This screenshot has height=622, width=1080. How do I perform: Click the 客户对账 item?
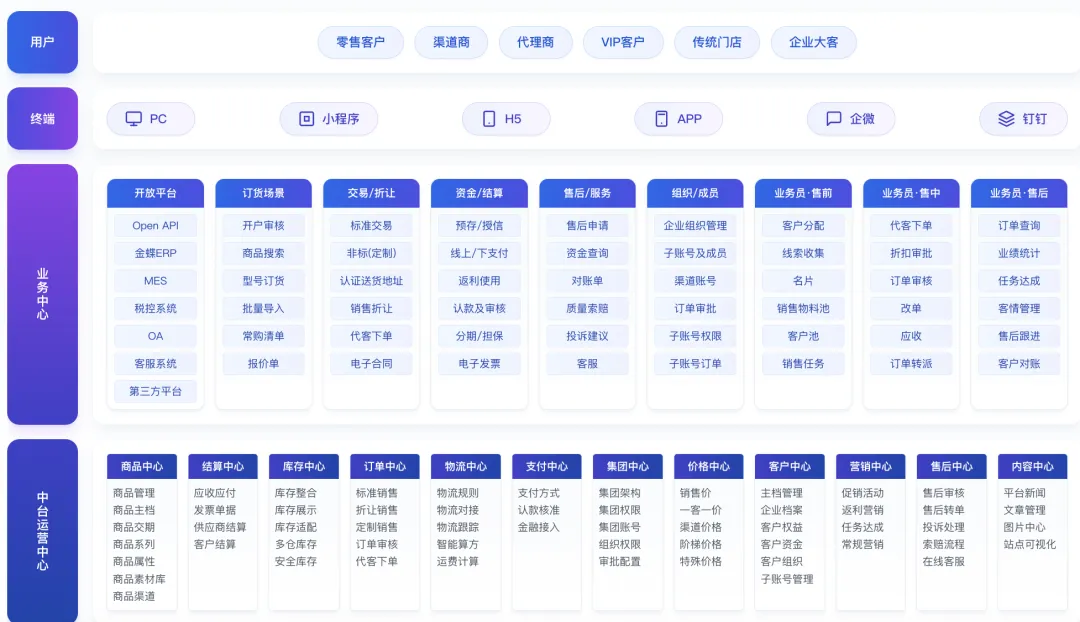[x=1019, y=363]
